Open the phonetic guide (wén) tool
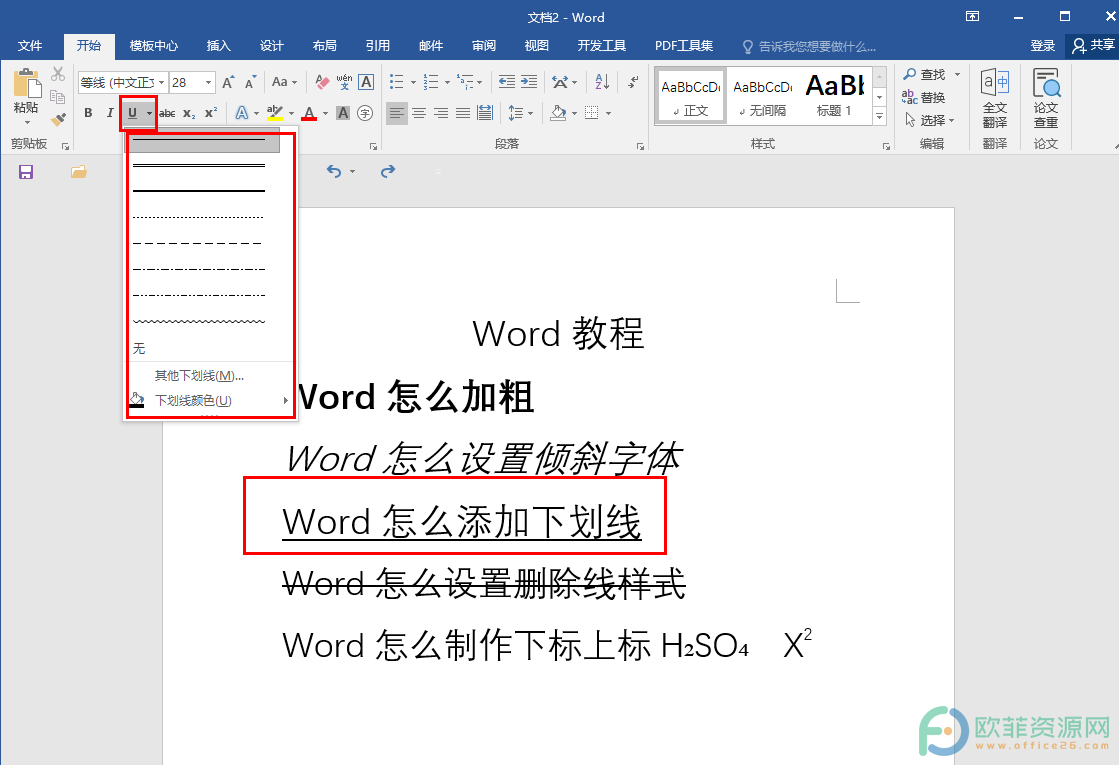 (344, 82)
